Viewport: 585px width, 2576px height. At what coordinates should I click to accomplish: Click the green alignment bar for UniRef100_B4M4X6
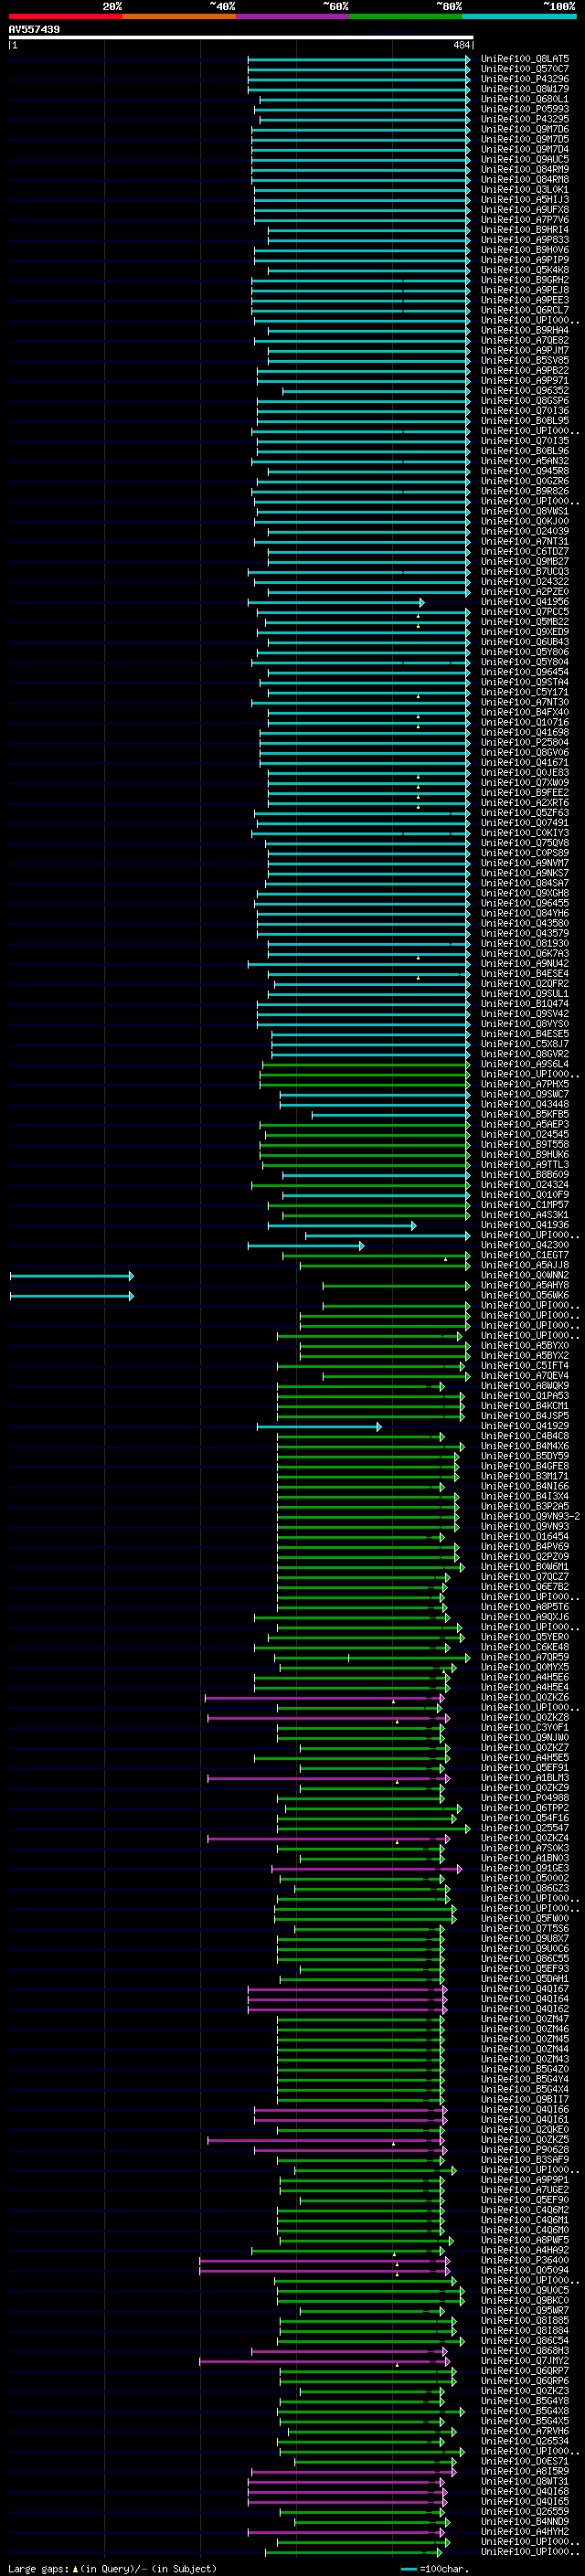[371, 1446]
